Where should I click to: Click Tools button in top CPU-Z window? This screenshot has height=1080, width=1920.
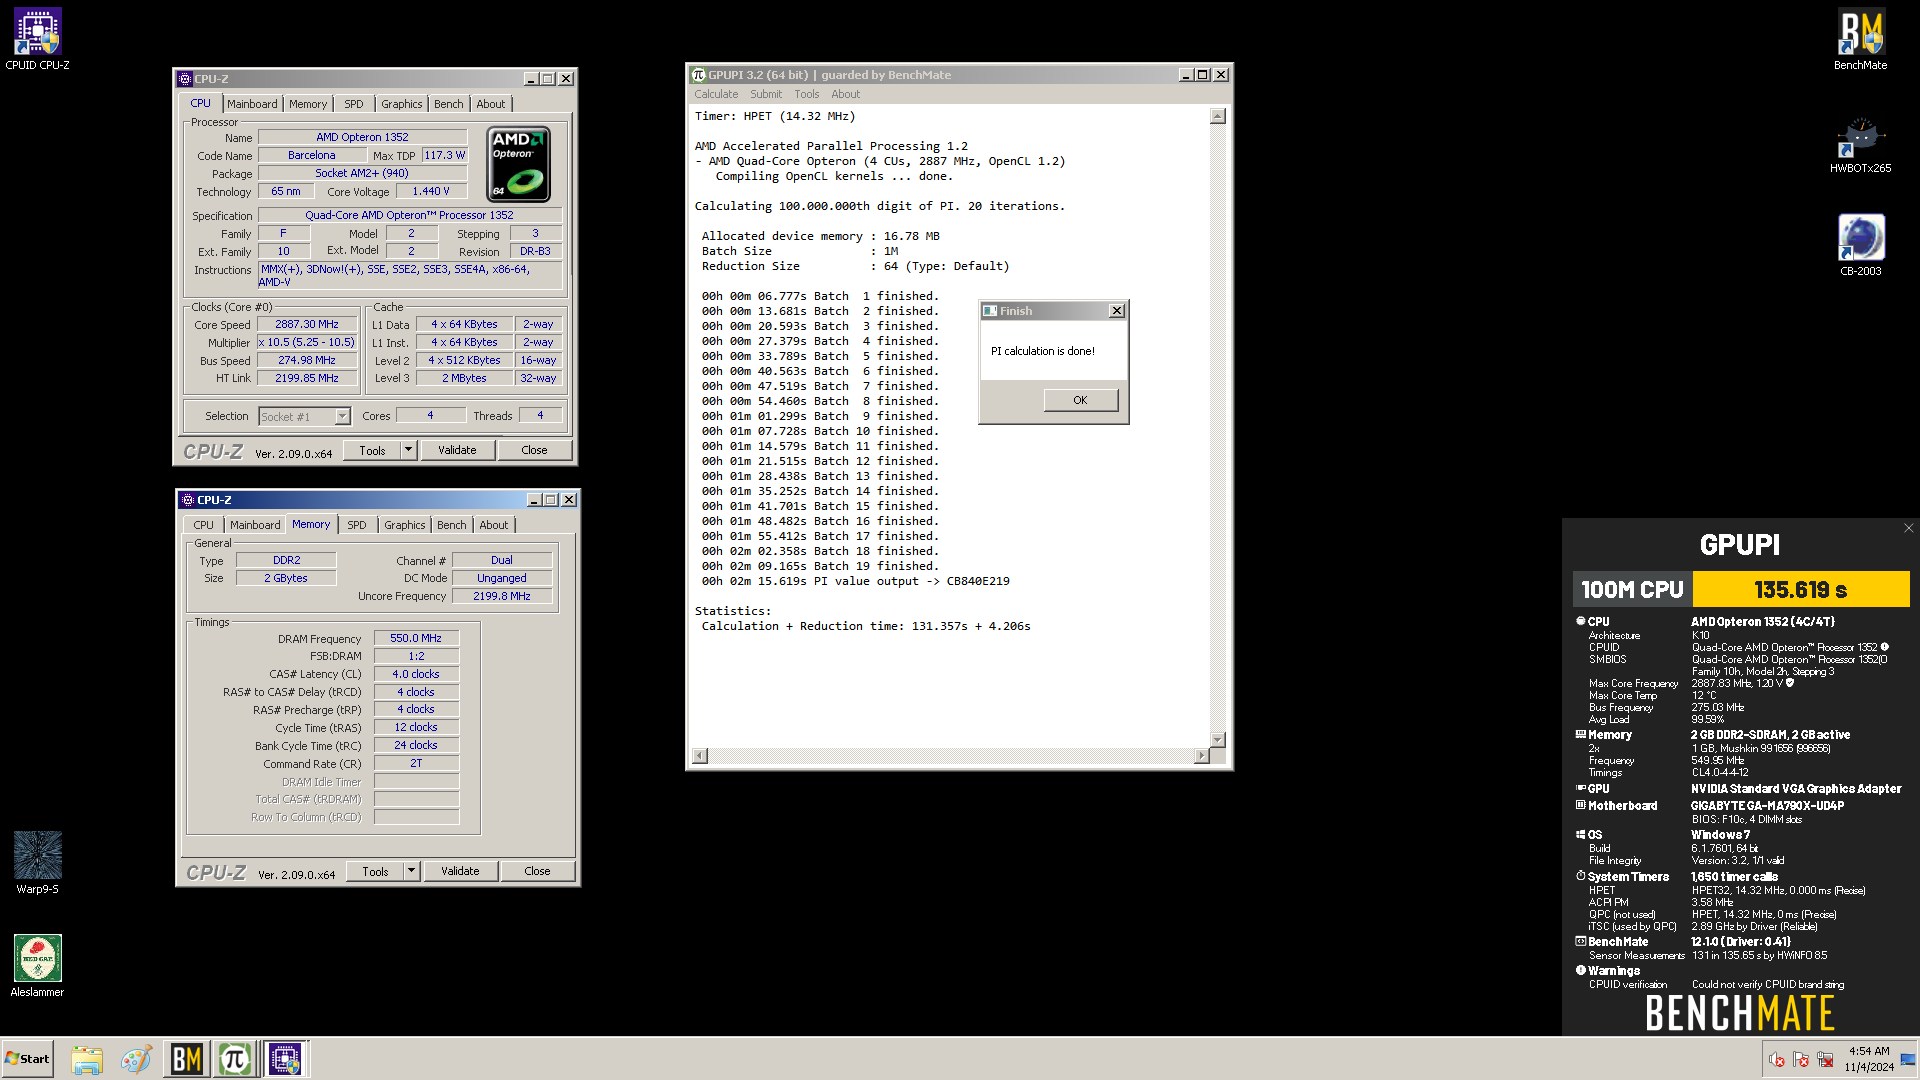point(372,450)
